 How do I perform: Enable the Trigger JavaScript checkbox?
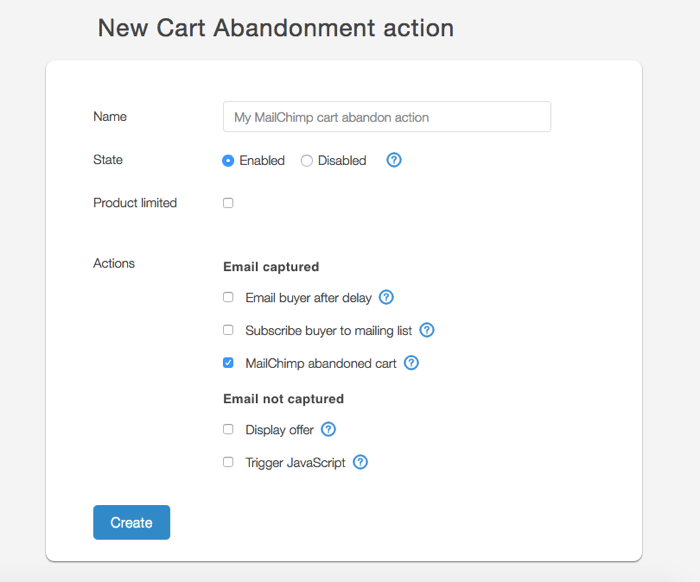pyautogui.click(x=228, y=462)
